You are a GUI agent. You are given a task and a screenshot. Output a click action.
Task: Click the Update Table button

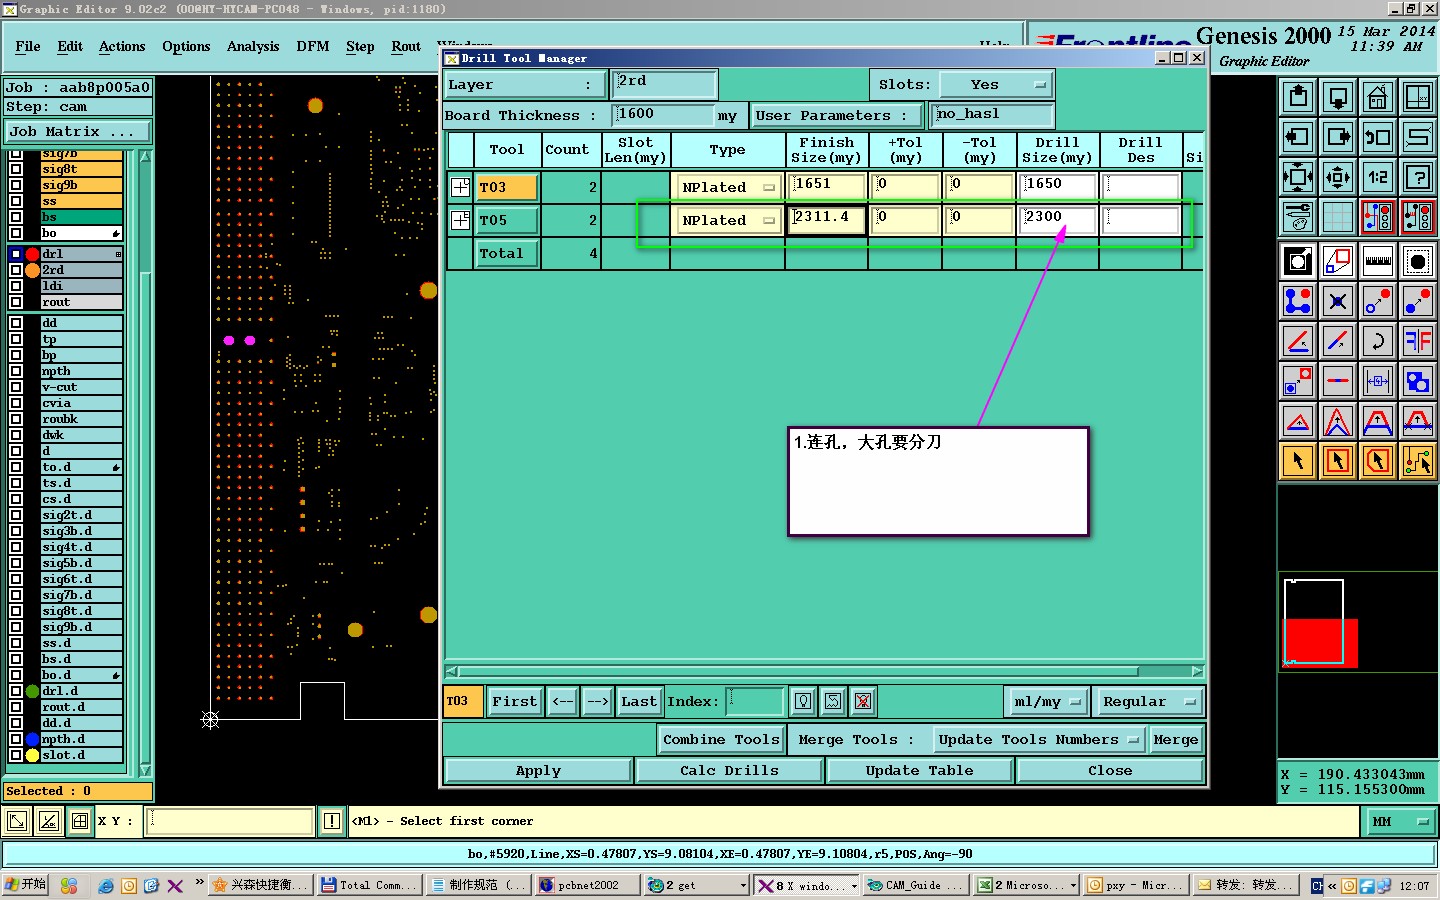click(919, 771)
